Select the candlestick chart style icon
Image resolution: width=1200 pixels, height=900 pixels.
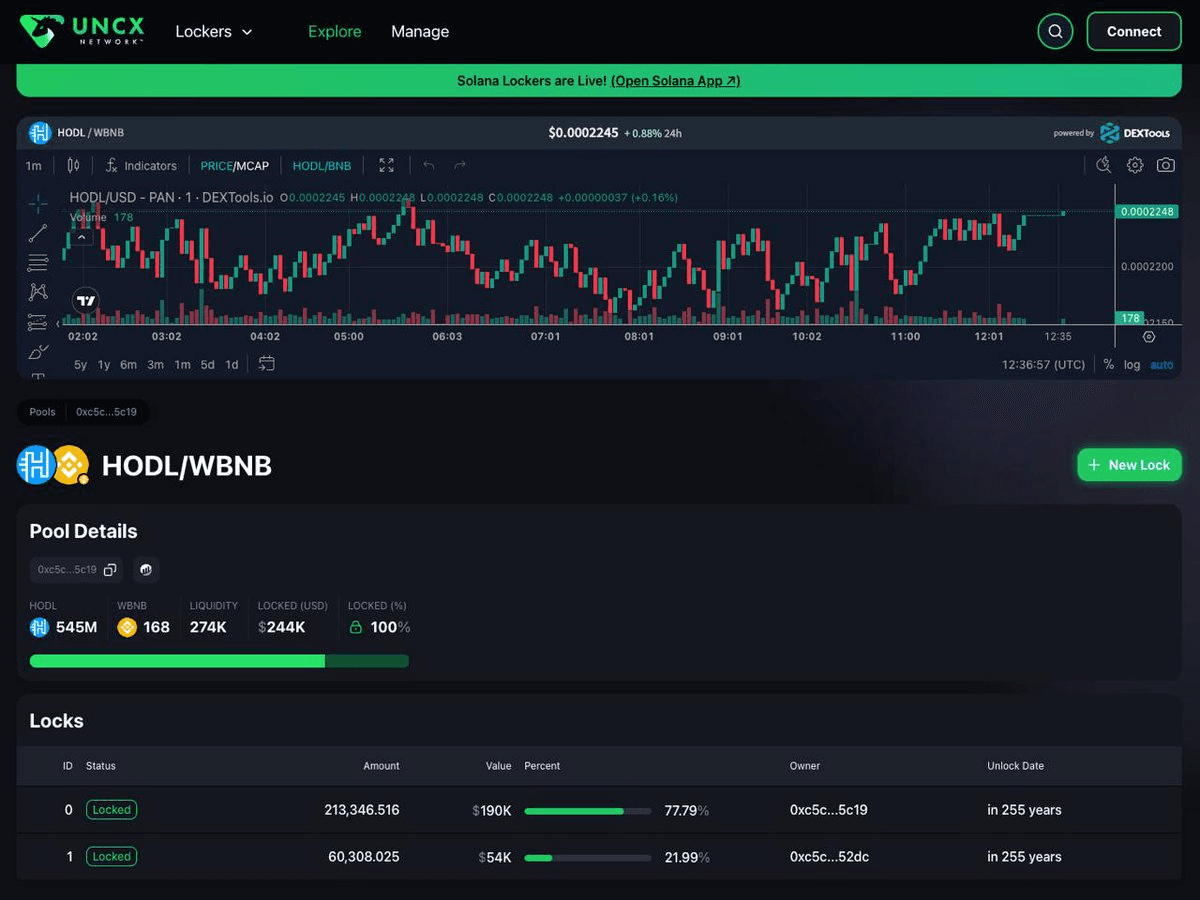73,165
